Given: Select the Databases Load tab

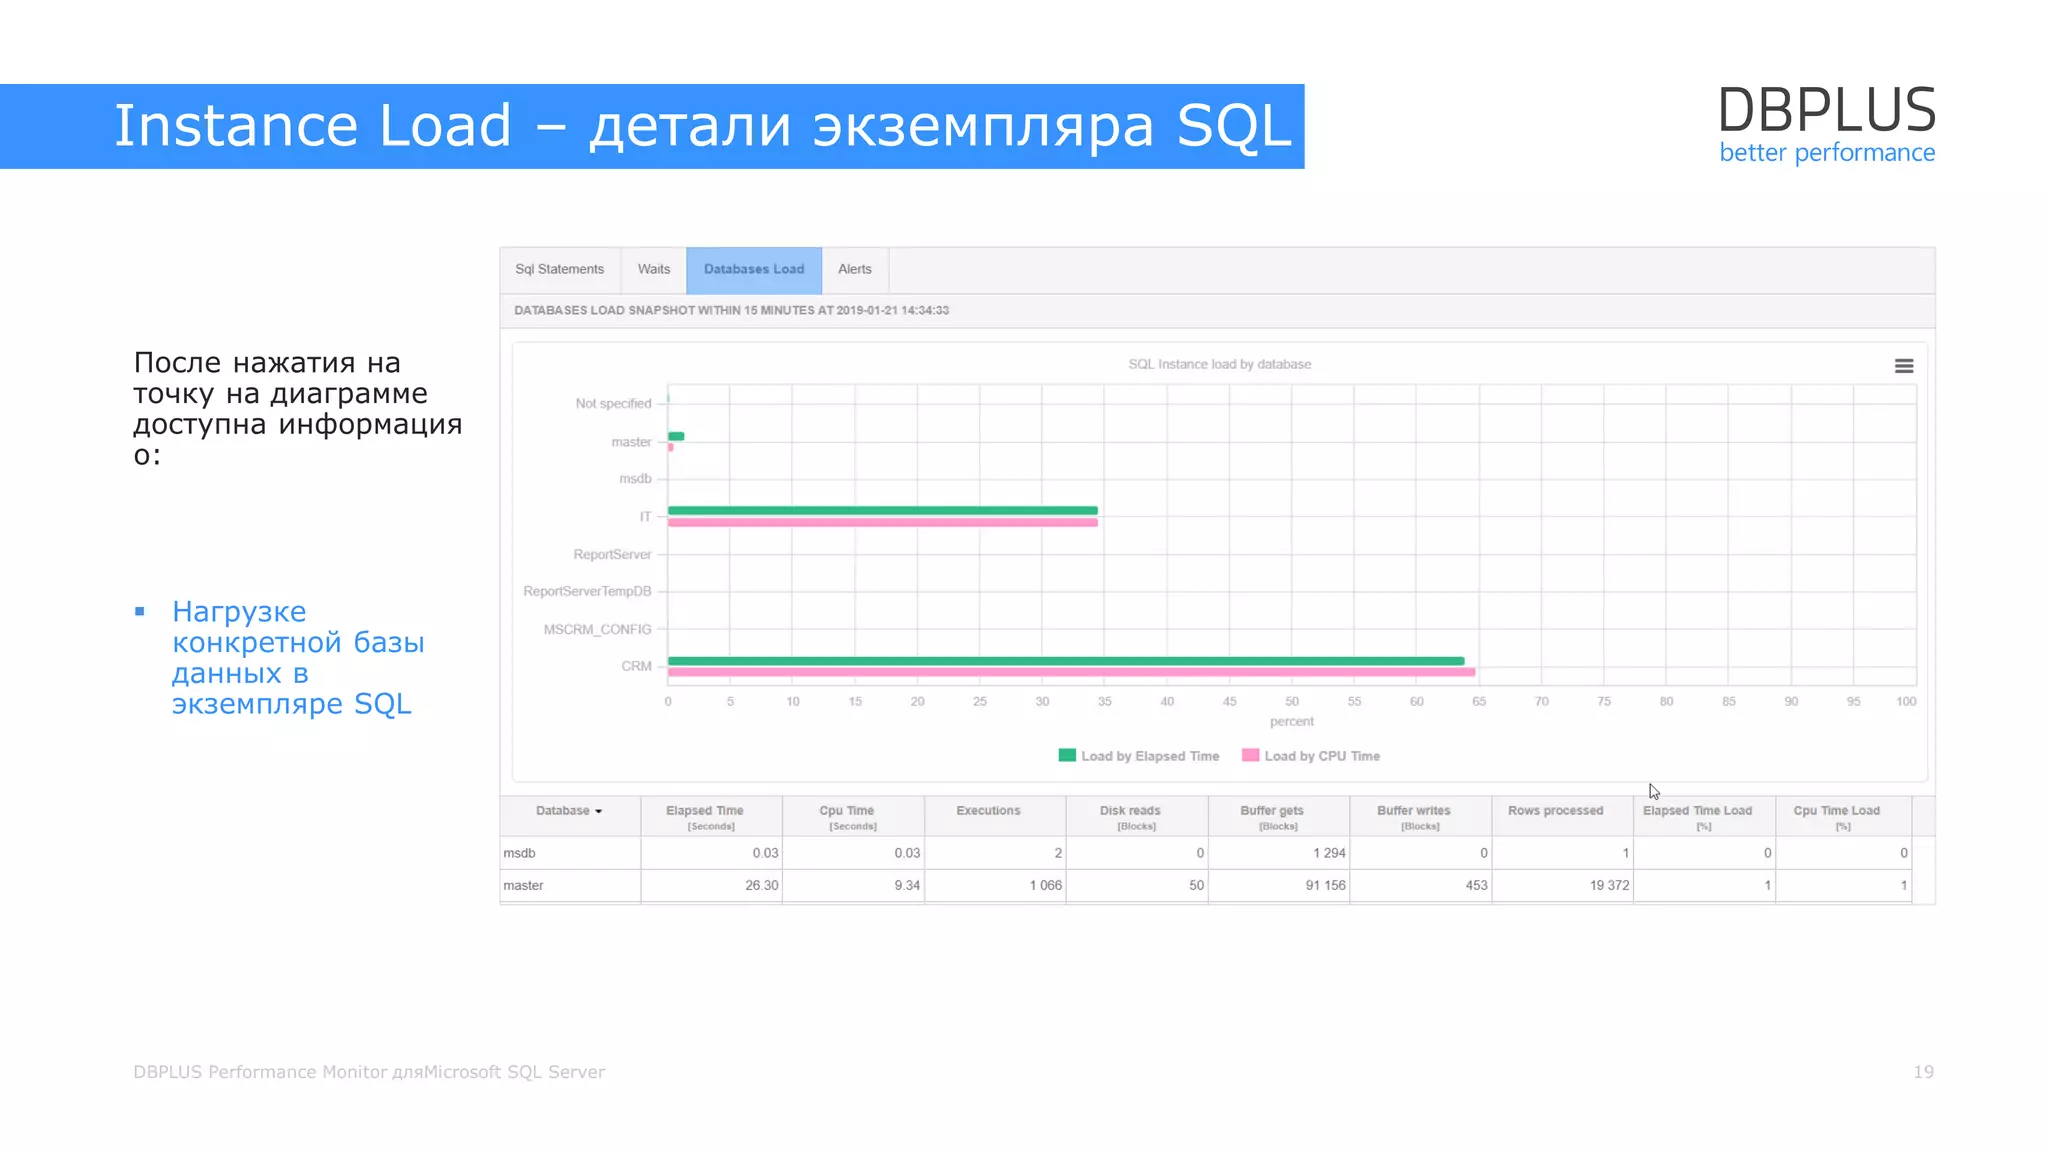Looking at the screenshot, I should (x=754, y=270).
